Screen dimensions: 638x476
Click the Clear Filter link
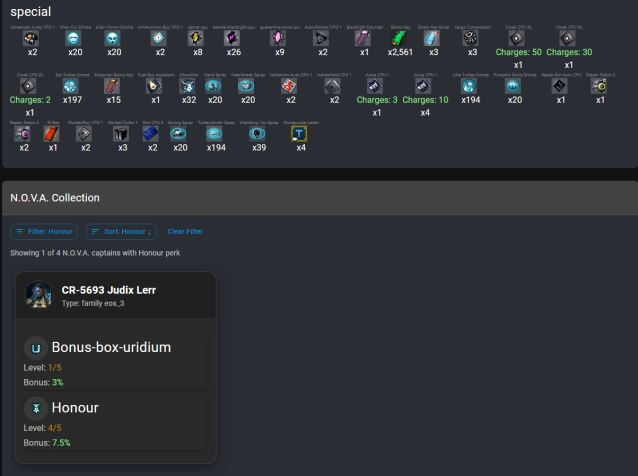[x=185, y=231]
